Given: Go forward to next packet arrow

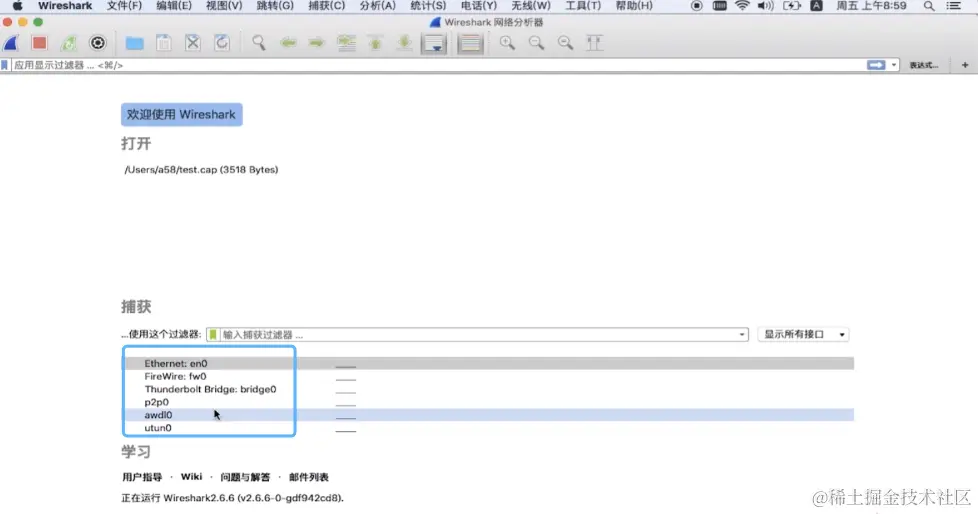Looking at the screenshot, I should (x=317, y=43).
